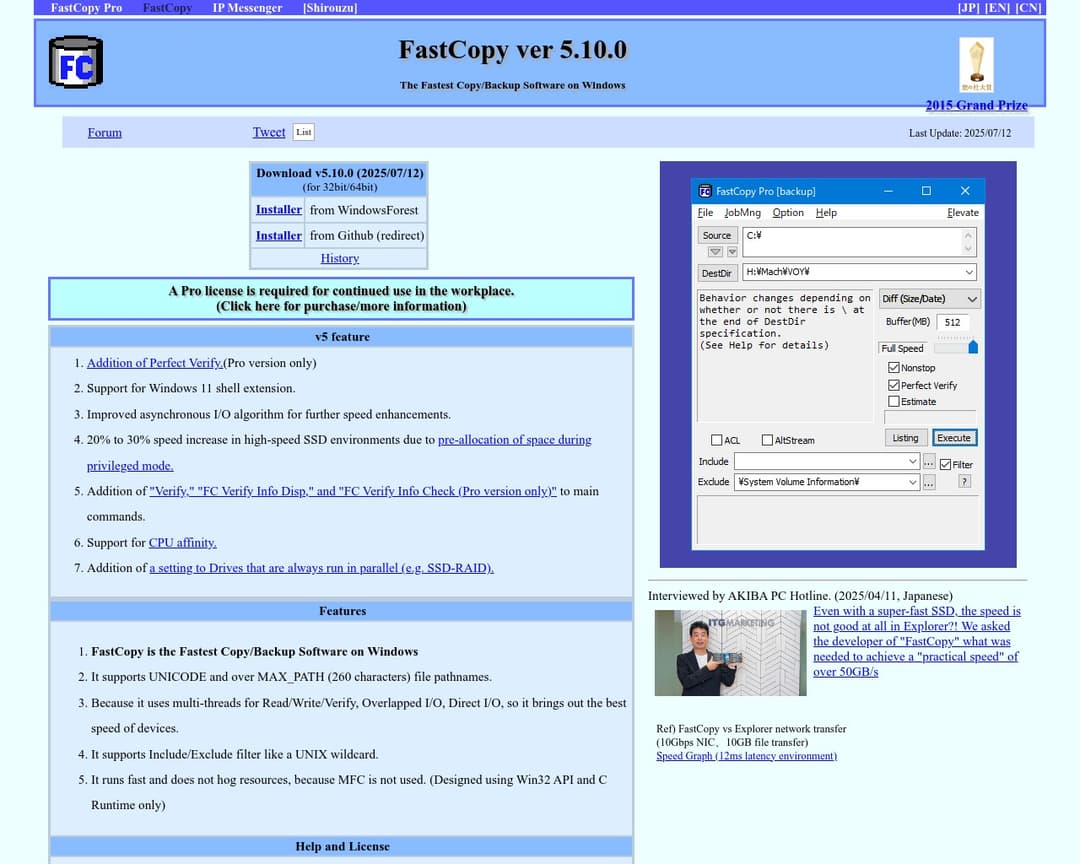Open the Option menu
Image resolution: width=1080 pixels, height=864 pixels.
788,212
